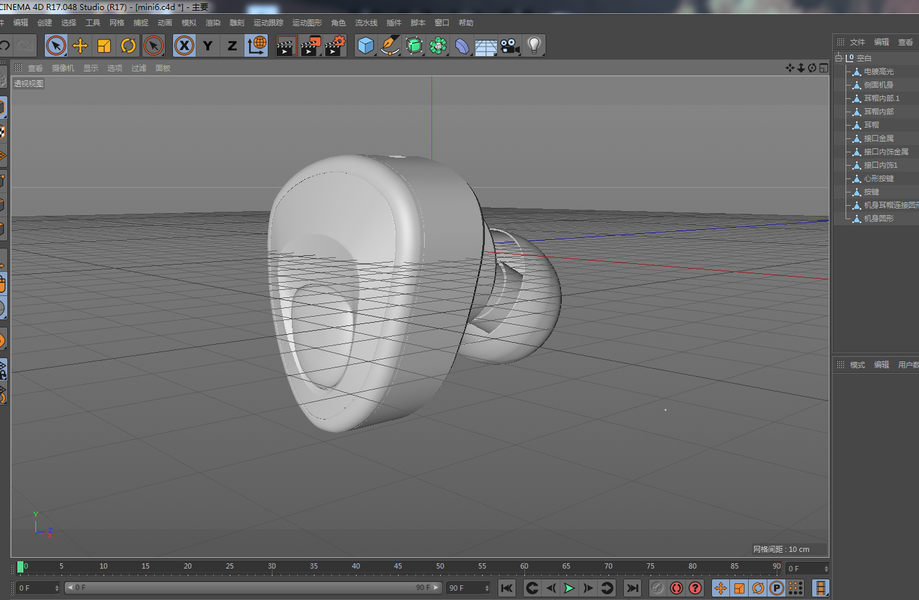Image resolution: width=919 pixels, height=600 pixels.
Task: Select the 电镀高光 object
Action: pos(879,71)
